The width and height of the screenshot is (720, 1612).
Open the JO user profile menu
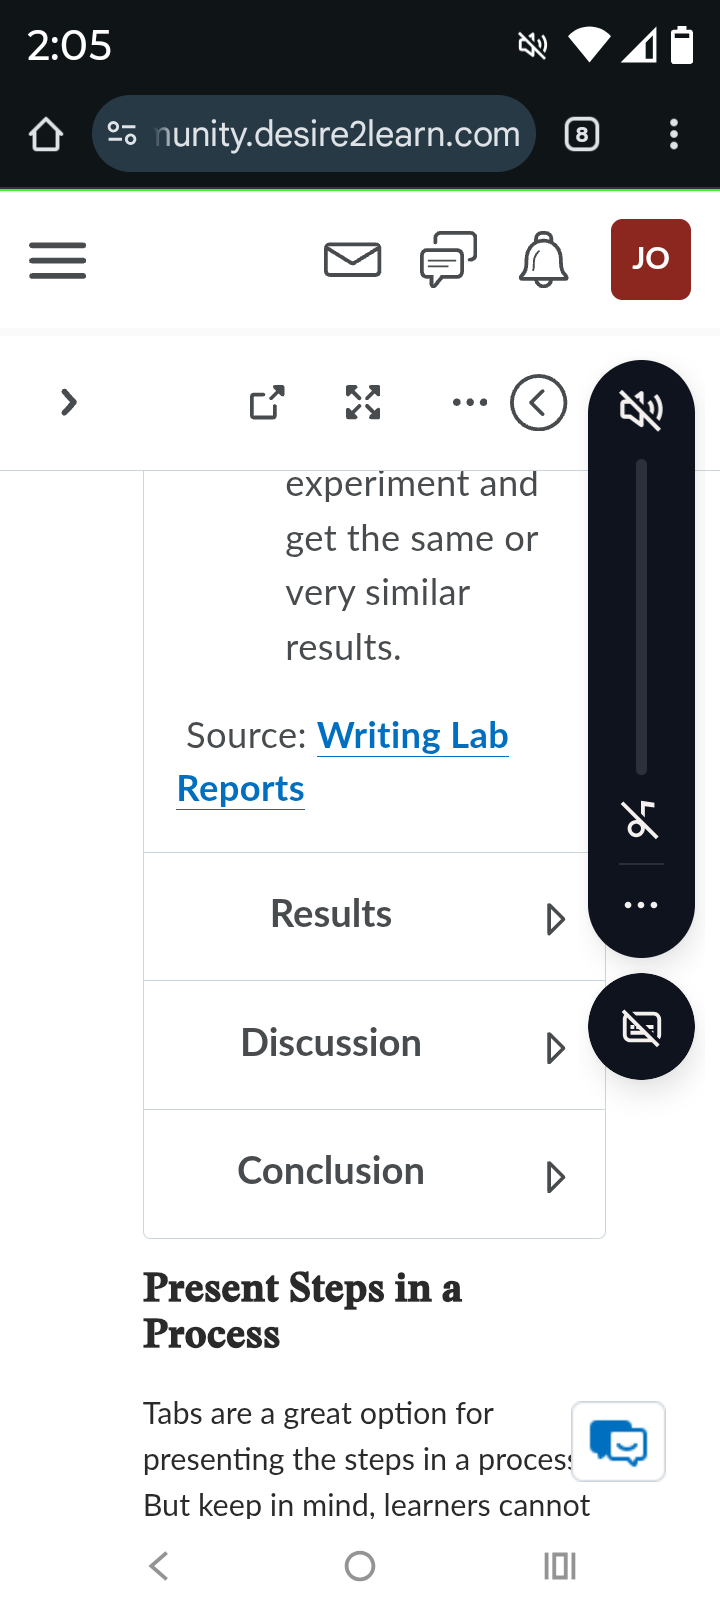click(651, 259)
